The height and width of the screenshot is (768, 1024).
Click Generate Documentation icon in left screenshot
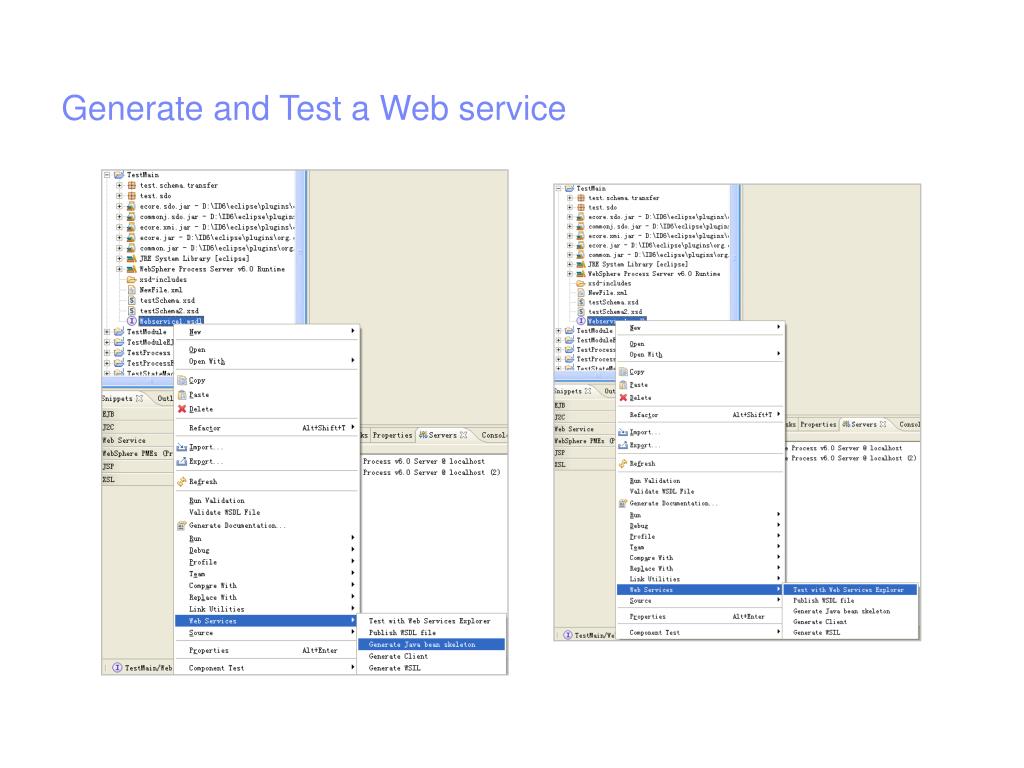pos(182,526)
